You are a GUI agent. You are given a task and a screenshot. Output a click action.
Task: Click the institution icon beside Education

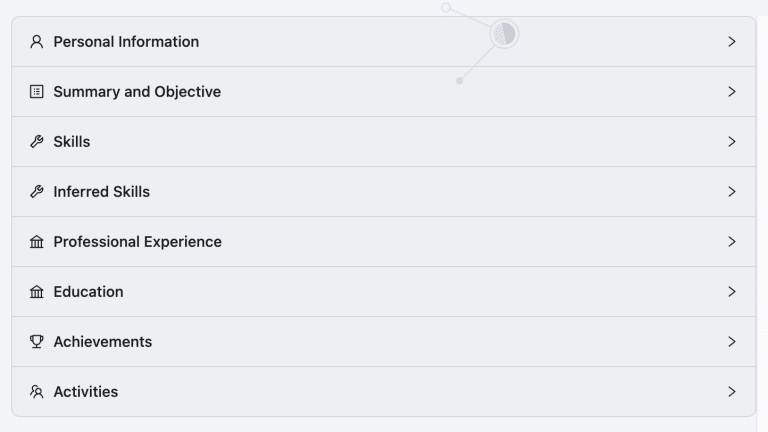tap(37, 291)
